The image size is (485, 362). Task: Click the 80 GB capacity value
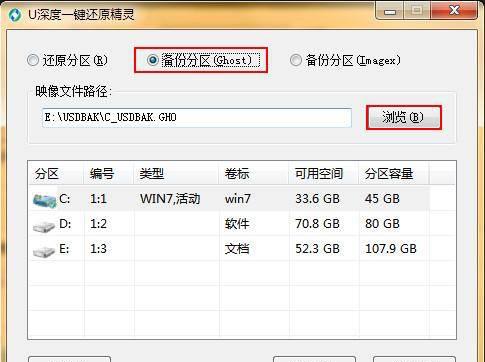pos(382,224)
